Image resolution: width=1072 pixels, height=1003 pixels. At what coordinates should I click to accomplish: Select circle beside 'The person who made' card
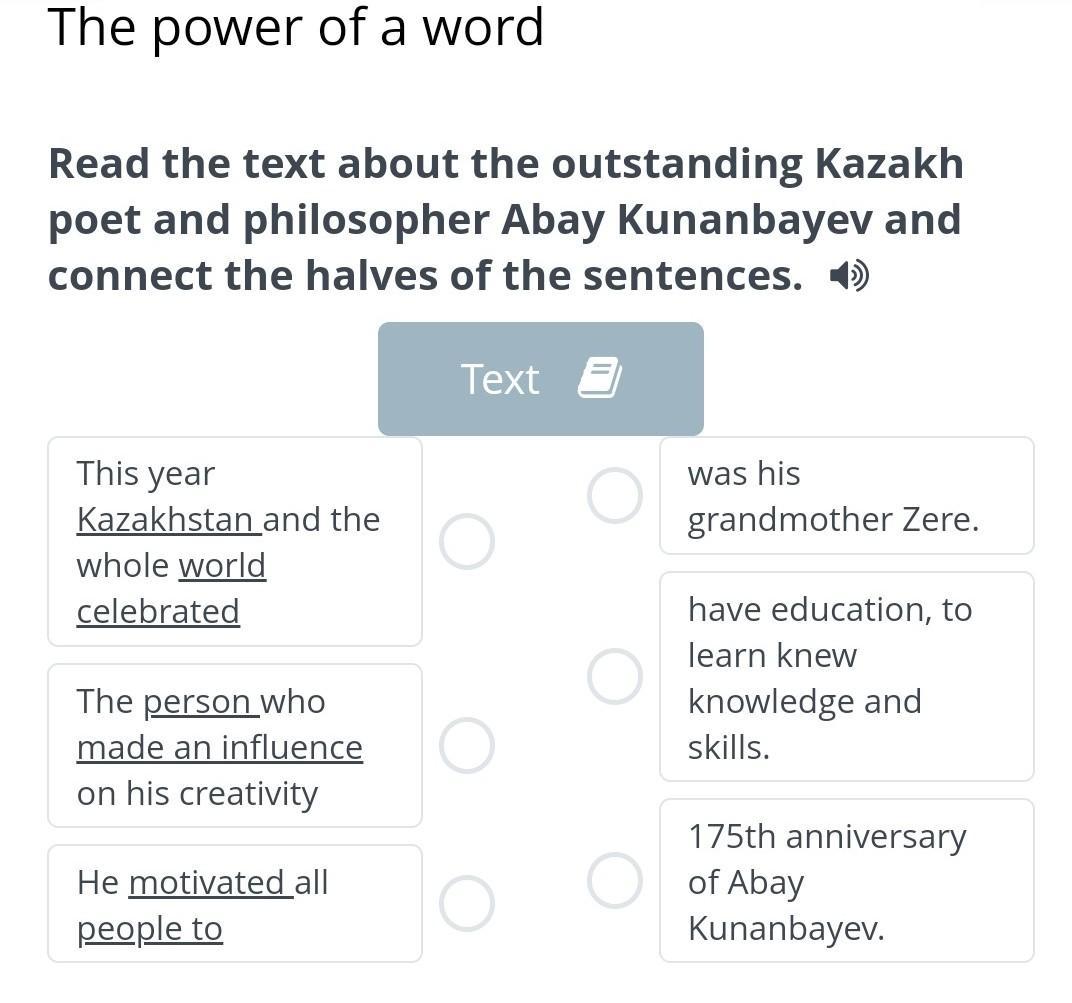click(467, 745)
